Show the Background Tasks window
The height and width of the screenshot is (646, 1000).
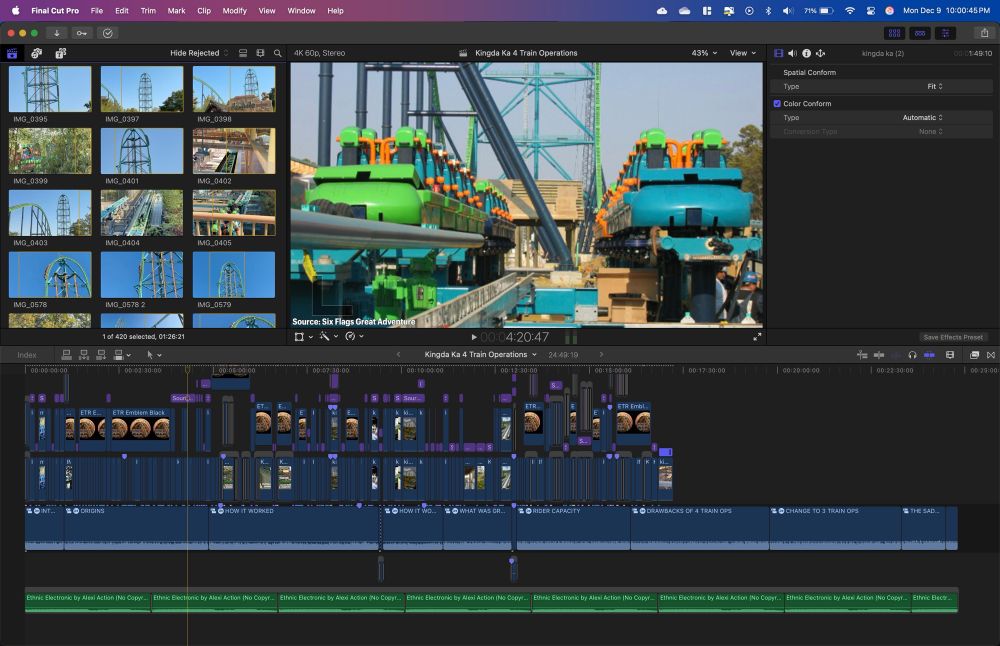click(108, 33)
